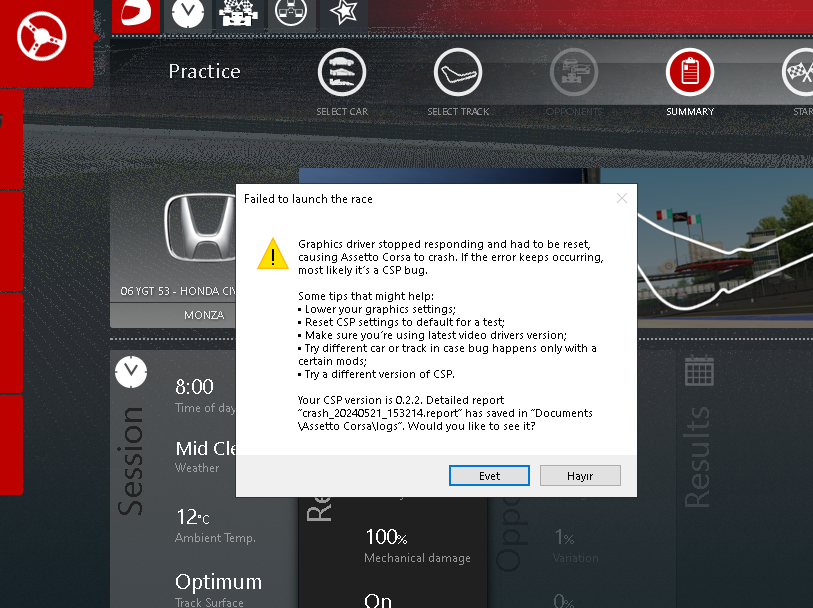The height and width of the screenshot is (608, 813).
Task: Select the clock tab in top bar
Action: 188,14
